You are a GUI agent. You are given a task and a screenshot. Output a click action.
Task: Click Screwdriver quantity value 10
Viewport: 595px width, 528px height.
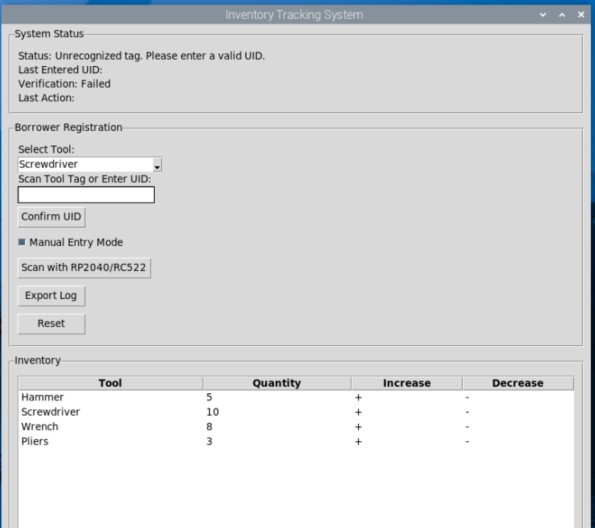coord(212,412)
